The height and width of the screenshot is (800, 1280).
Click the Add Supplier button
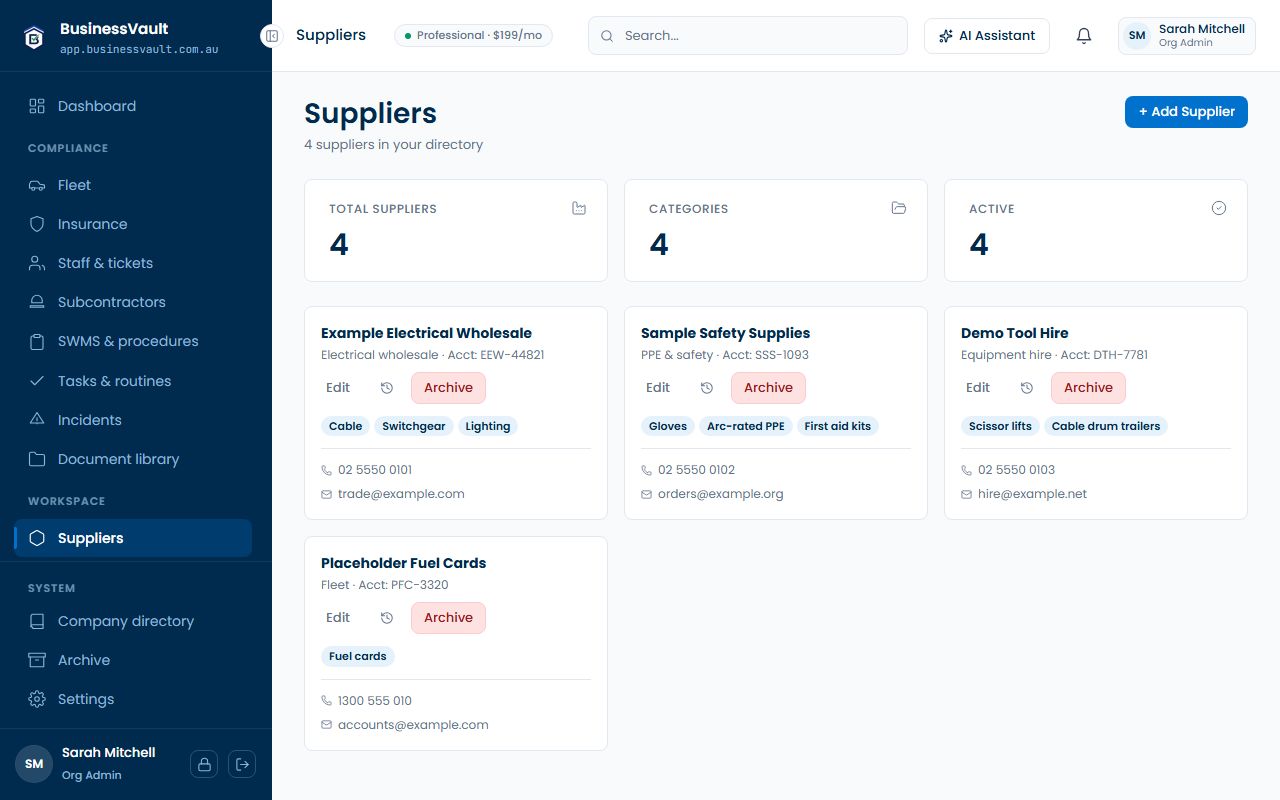click(x=1186, y=112)
